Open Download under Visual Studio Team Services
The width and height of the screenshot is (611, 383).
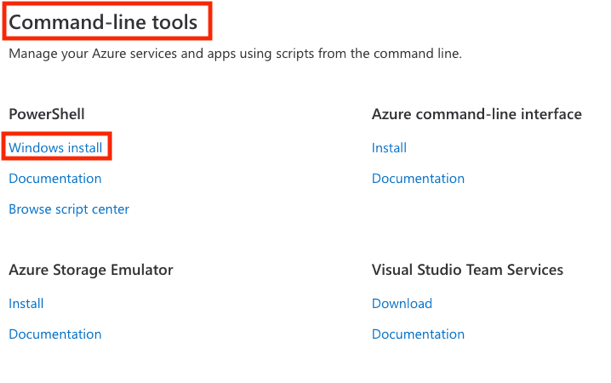coord(402,304)
